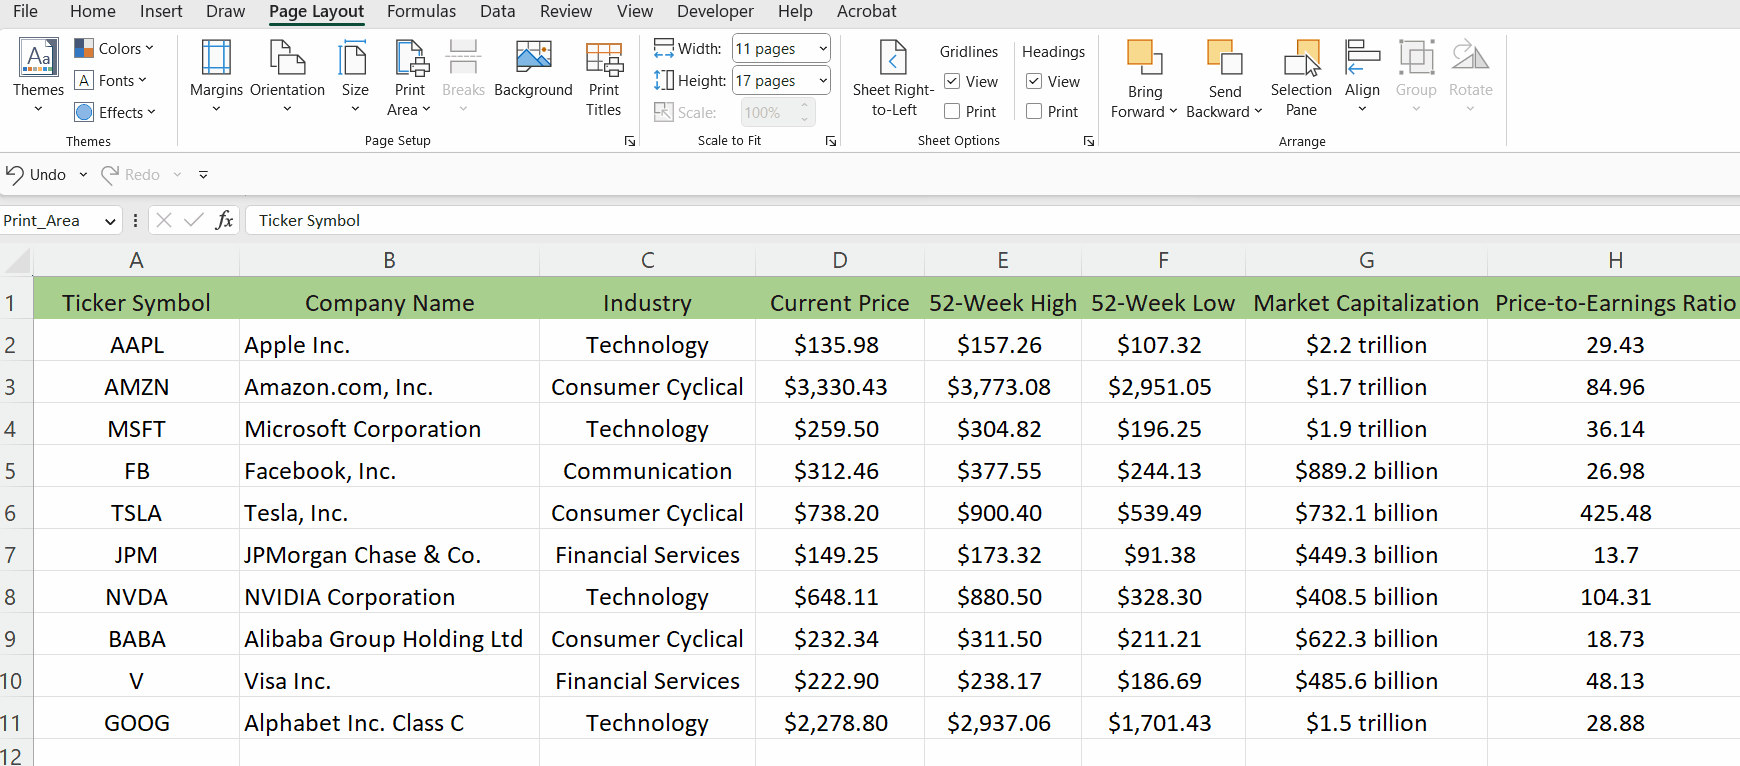Open Print Titles settings
Viewport: 1740px width, 766px height.
point(604,78)
